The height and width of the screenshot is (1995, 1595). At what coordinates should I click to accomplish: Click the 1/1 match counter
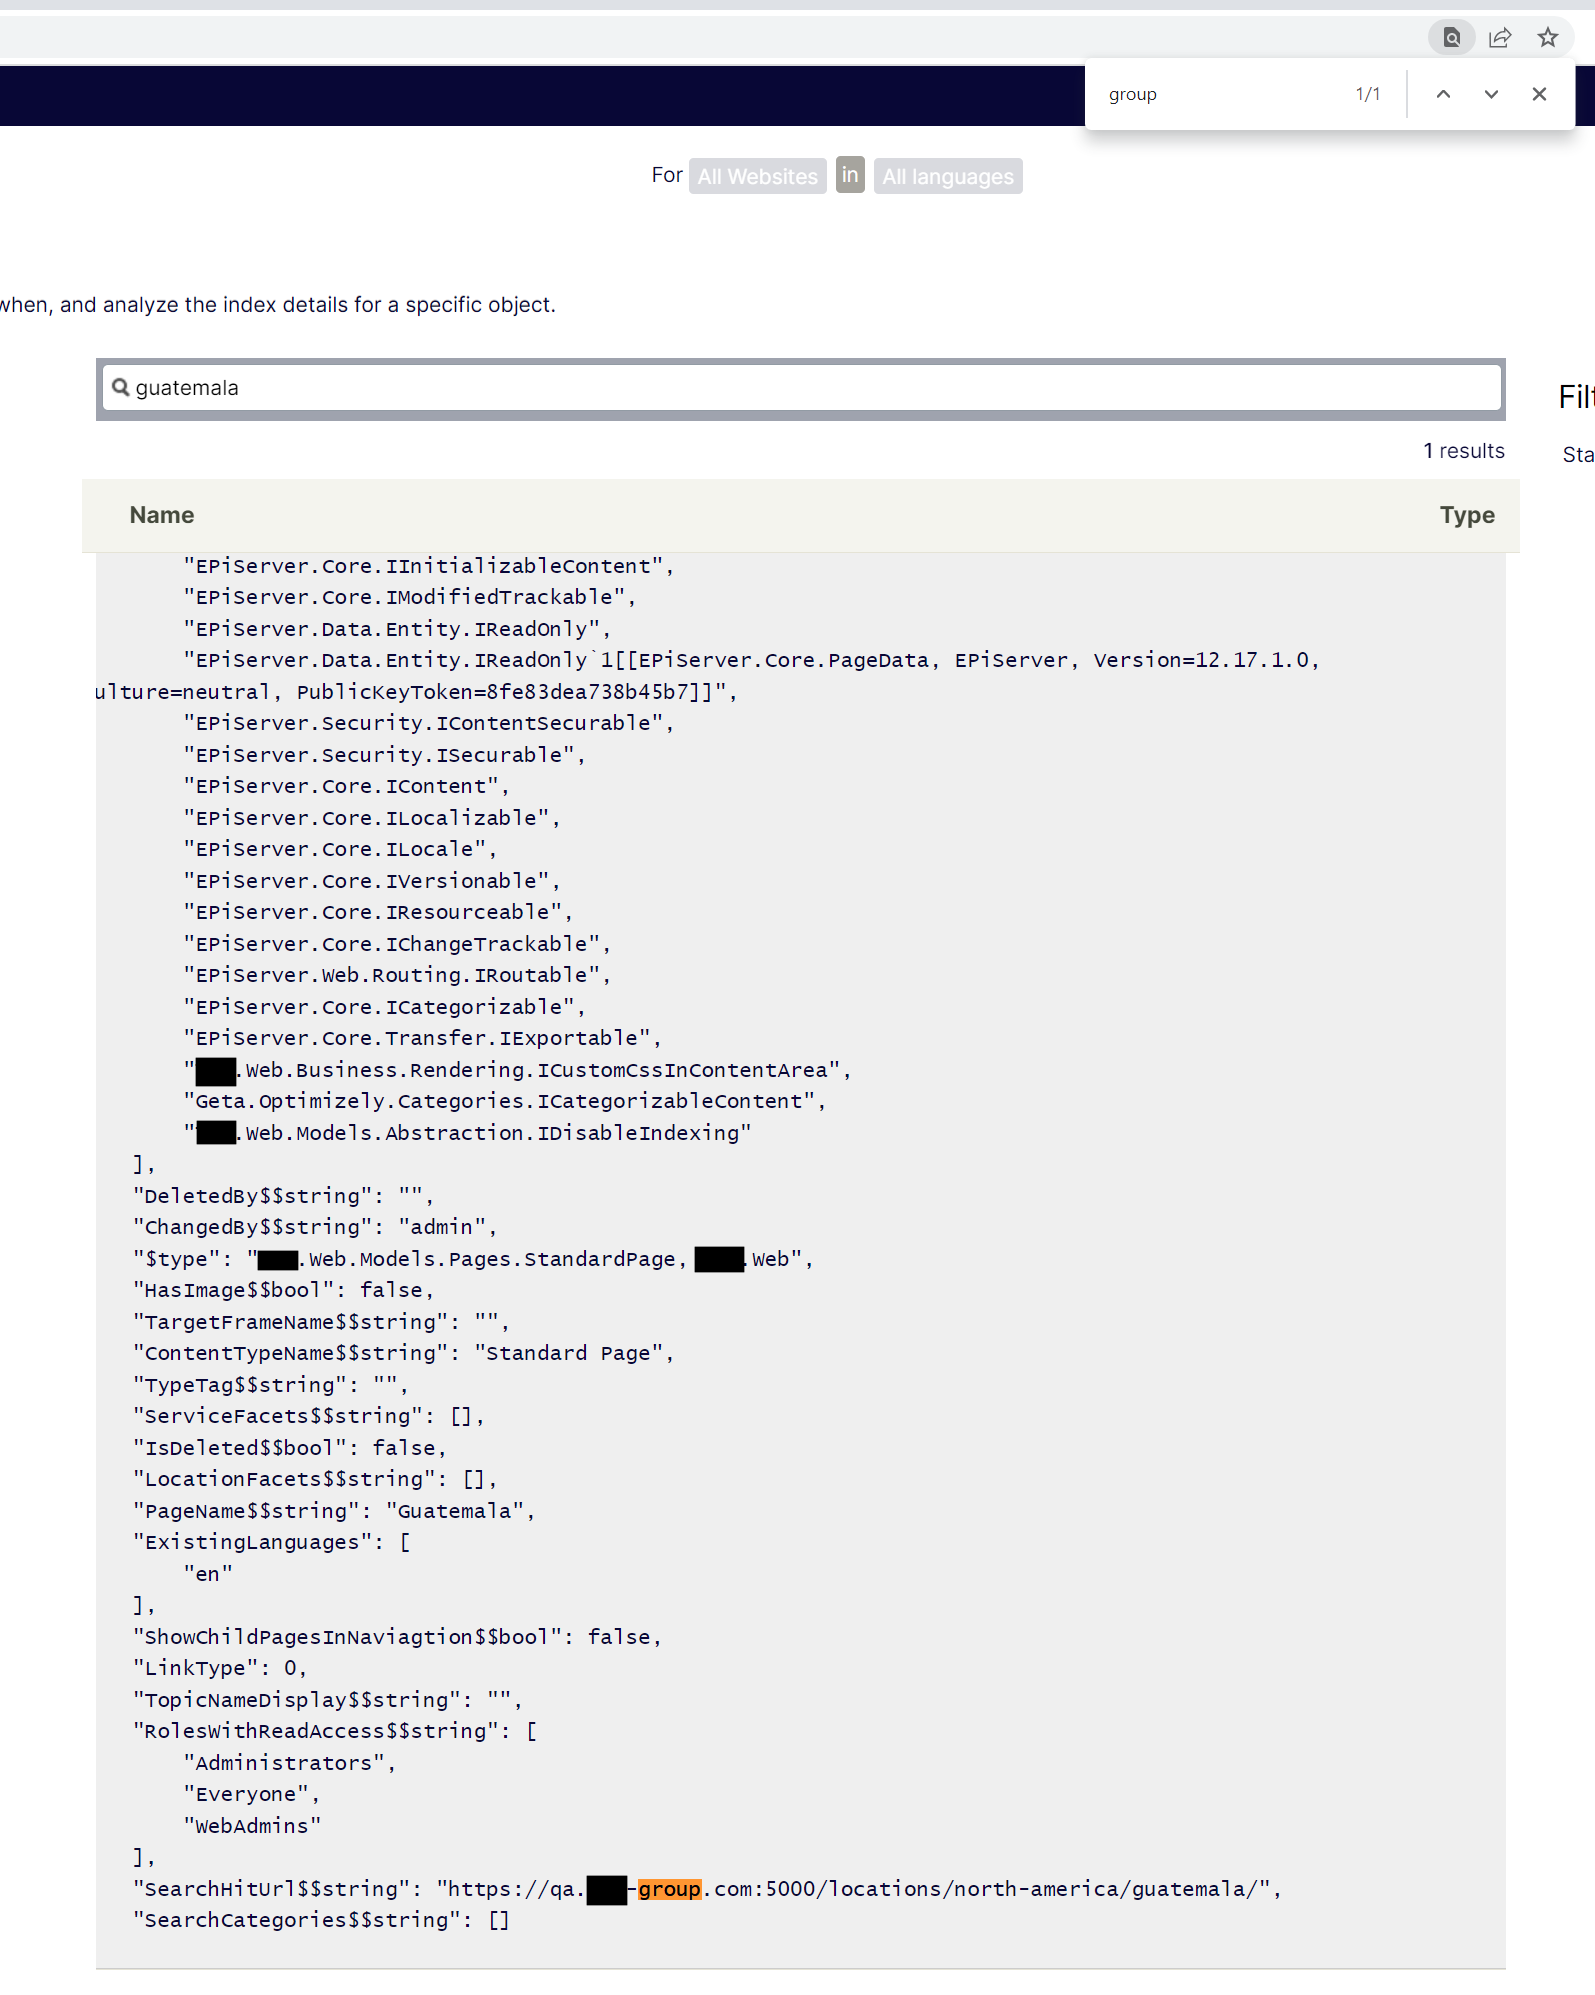(x=1367, y=94)
